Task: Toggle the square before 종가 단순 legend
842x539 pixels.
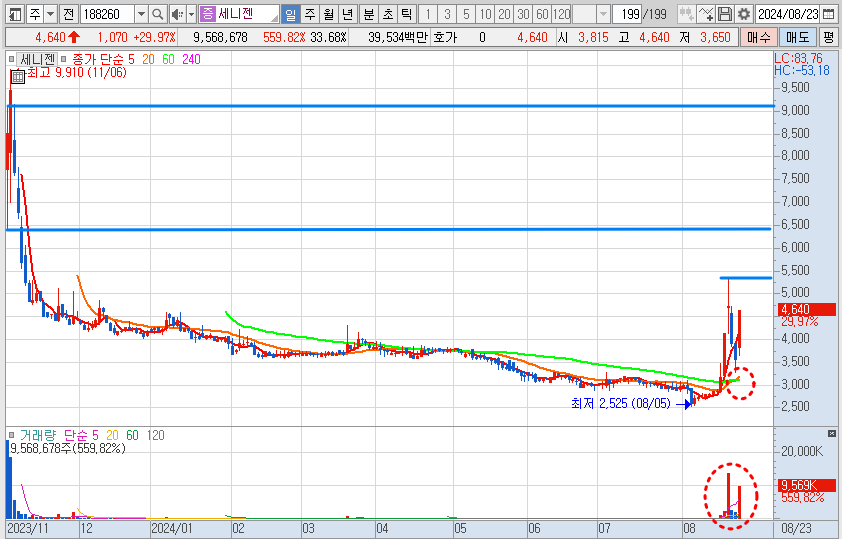Action: [x=63, y=59]
